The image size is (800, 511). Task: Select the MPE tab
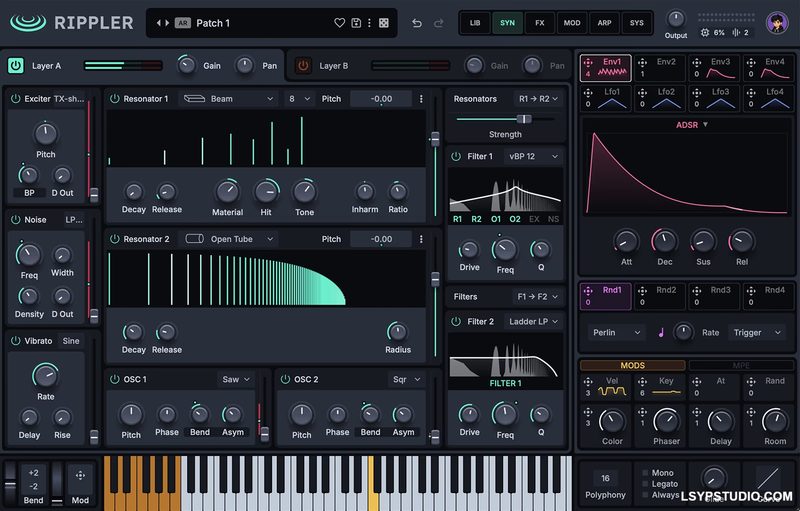(x=741, y=366)
